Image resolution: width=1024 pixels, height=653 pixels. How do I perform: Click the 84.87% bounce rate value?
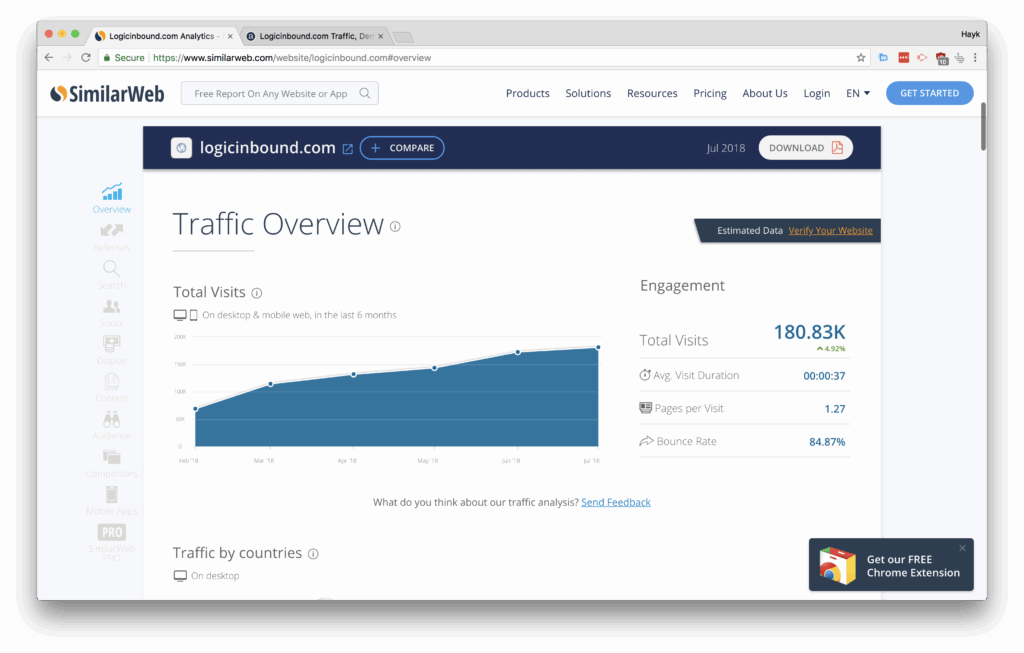coord(827,442)
